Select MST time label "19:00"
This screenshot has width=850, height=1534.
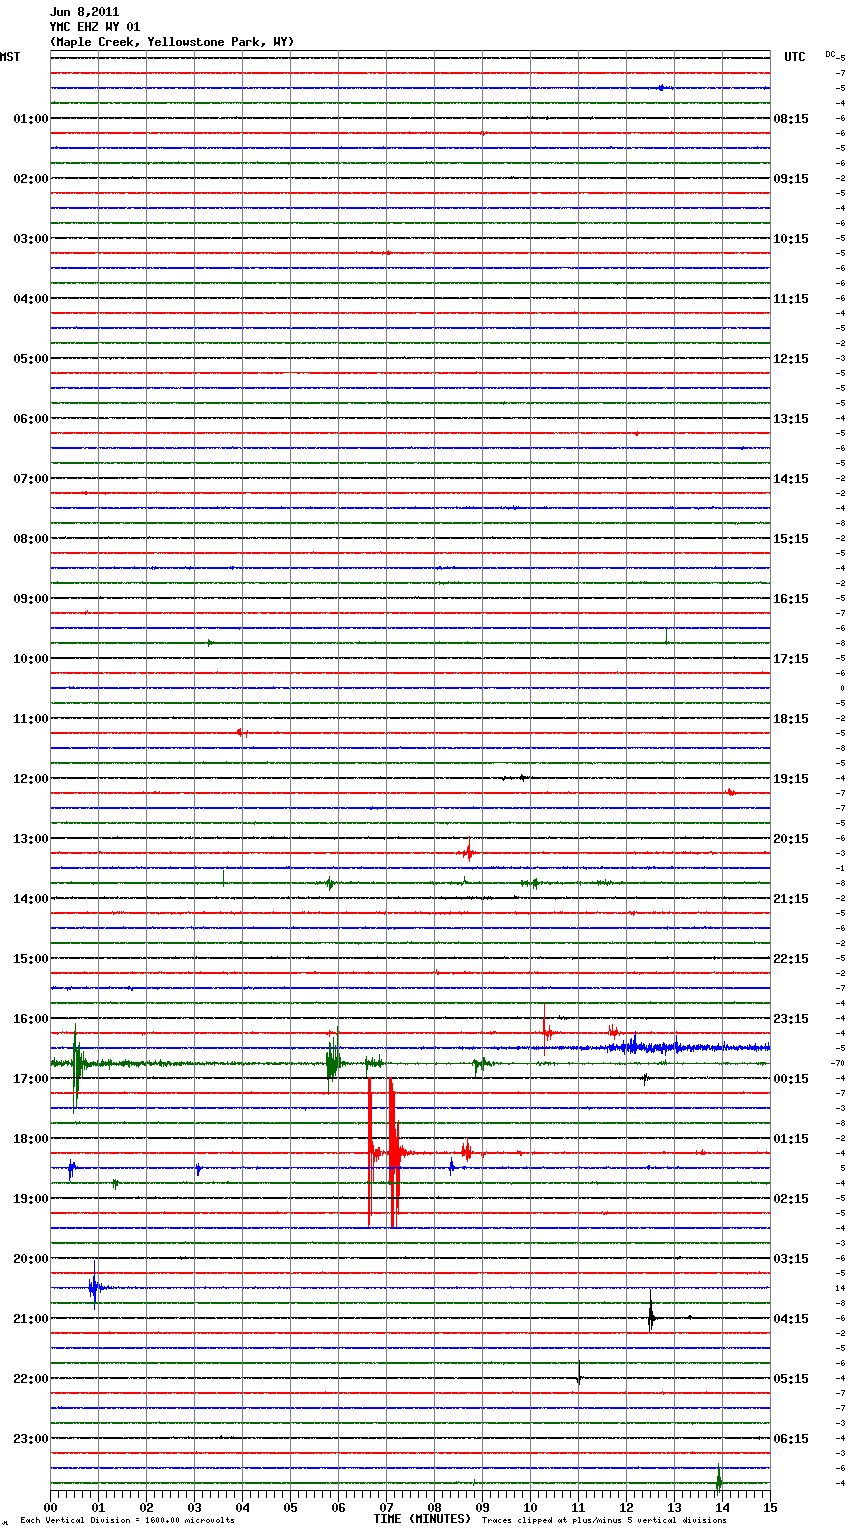(31, 1199)
